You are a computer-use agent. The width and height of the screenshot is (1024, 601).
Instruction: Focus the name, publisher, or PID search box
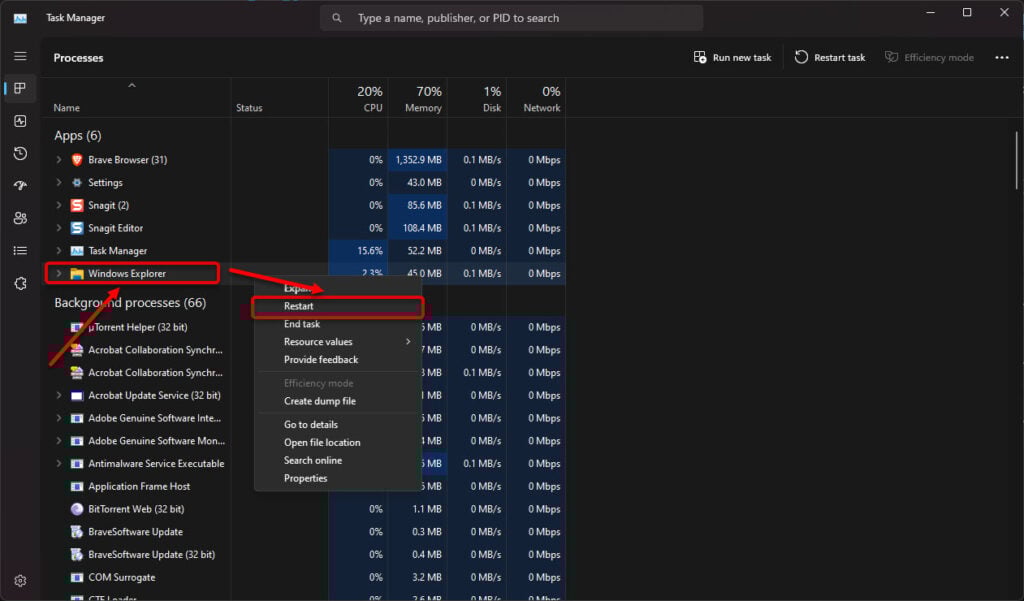(511, 18)
